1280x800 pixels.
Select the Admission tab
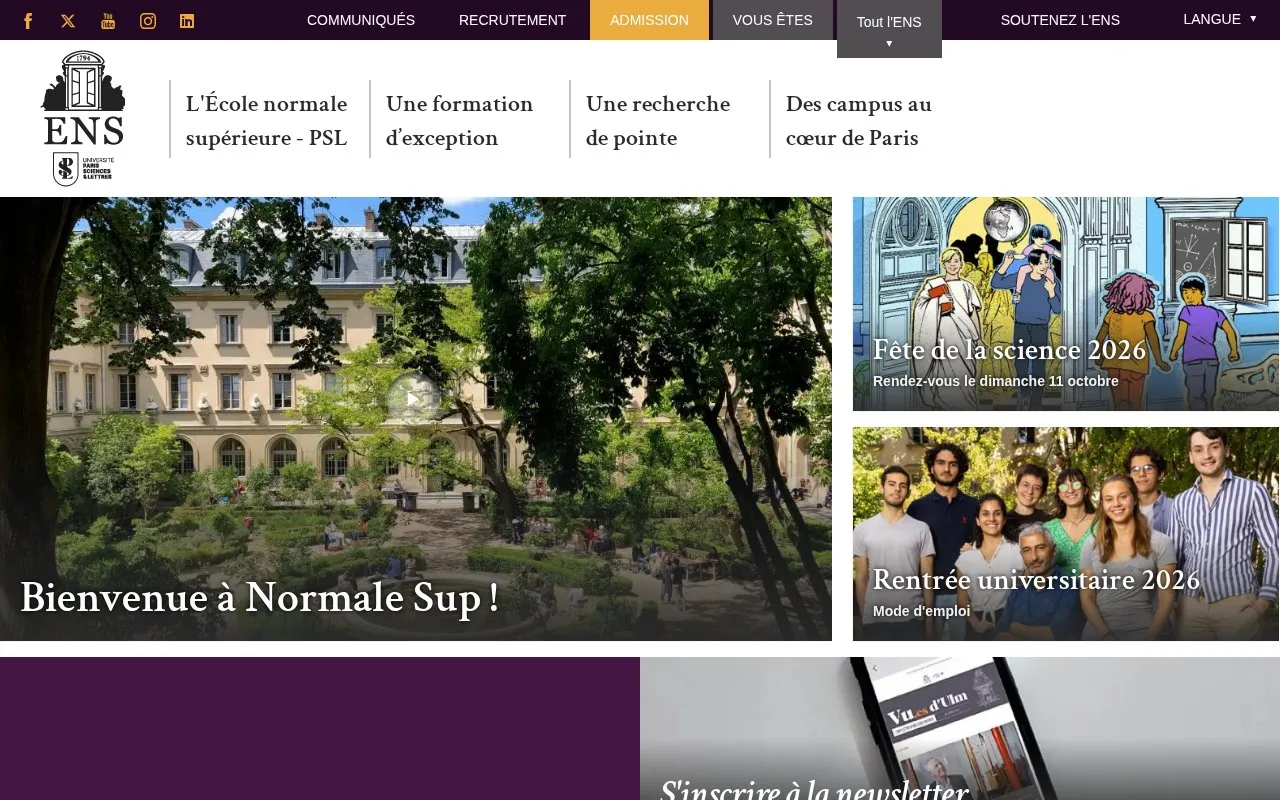649,20
